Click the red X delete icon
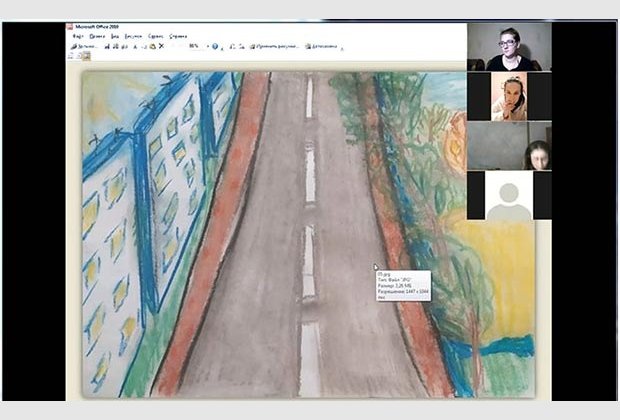Screen dimensions: 620x420 (x=161, y=46)
